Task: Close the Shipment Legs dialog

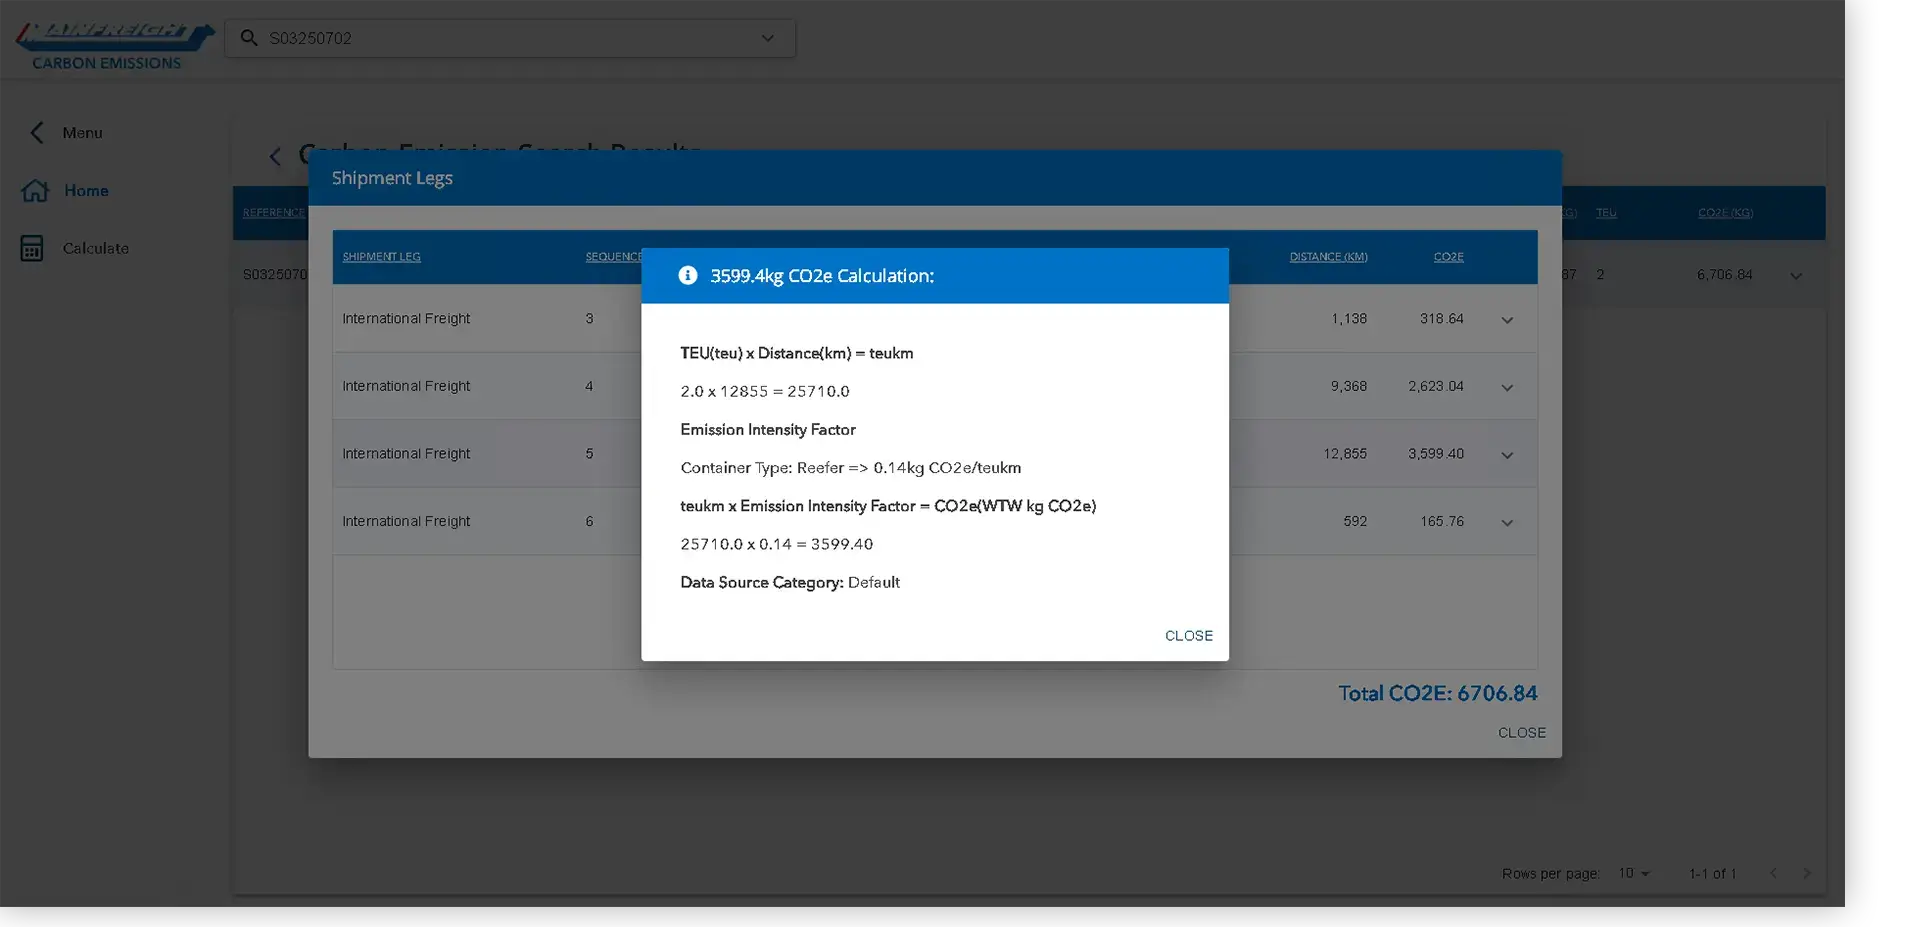Action: pos(1521,733)
